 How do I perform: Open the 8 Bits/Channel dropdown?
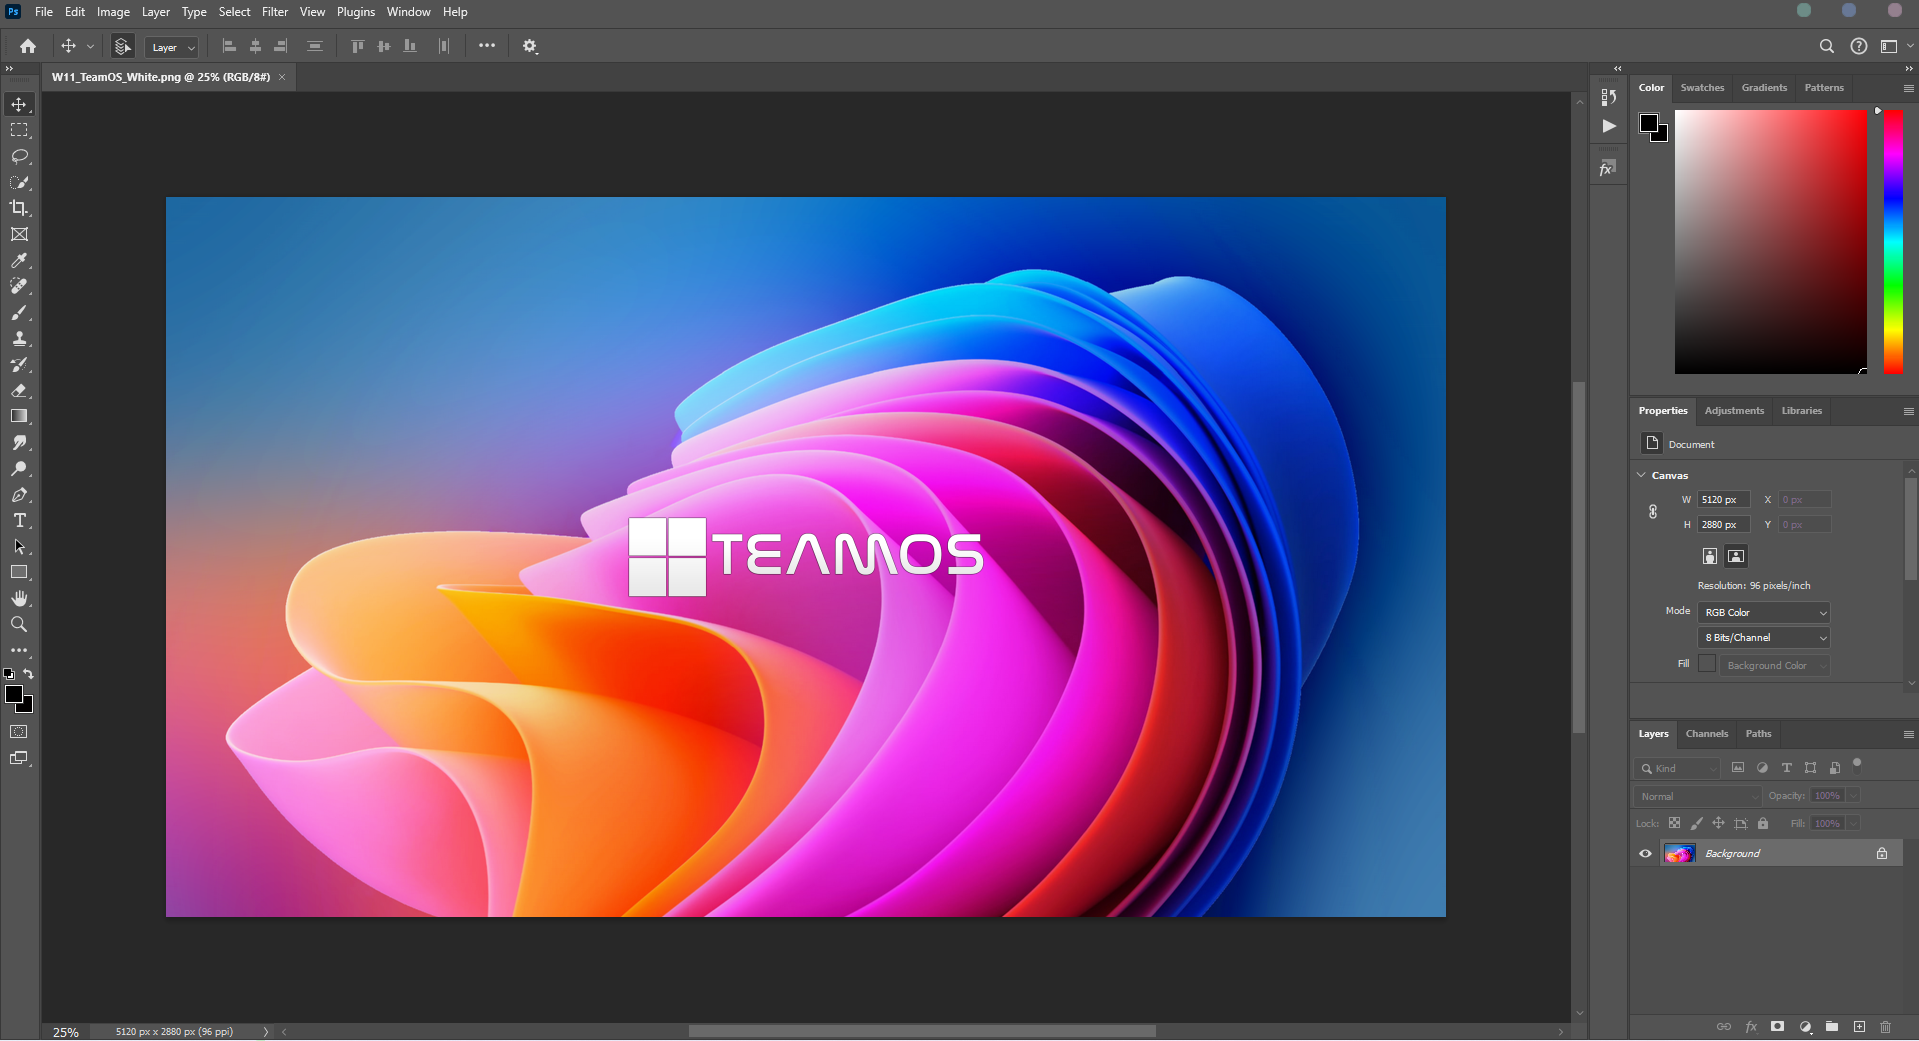coord(1764,637)
